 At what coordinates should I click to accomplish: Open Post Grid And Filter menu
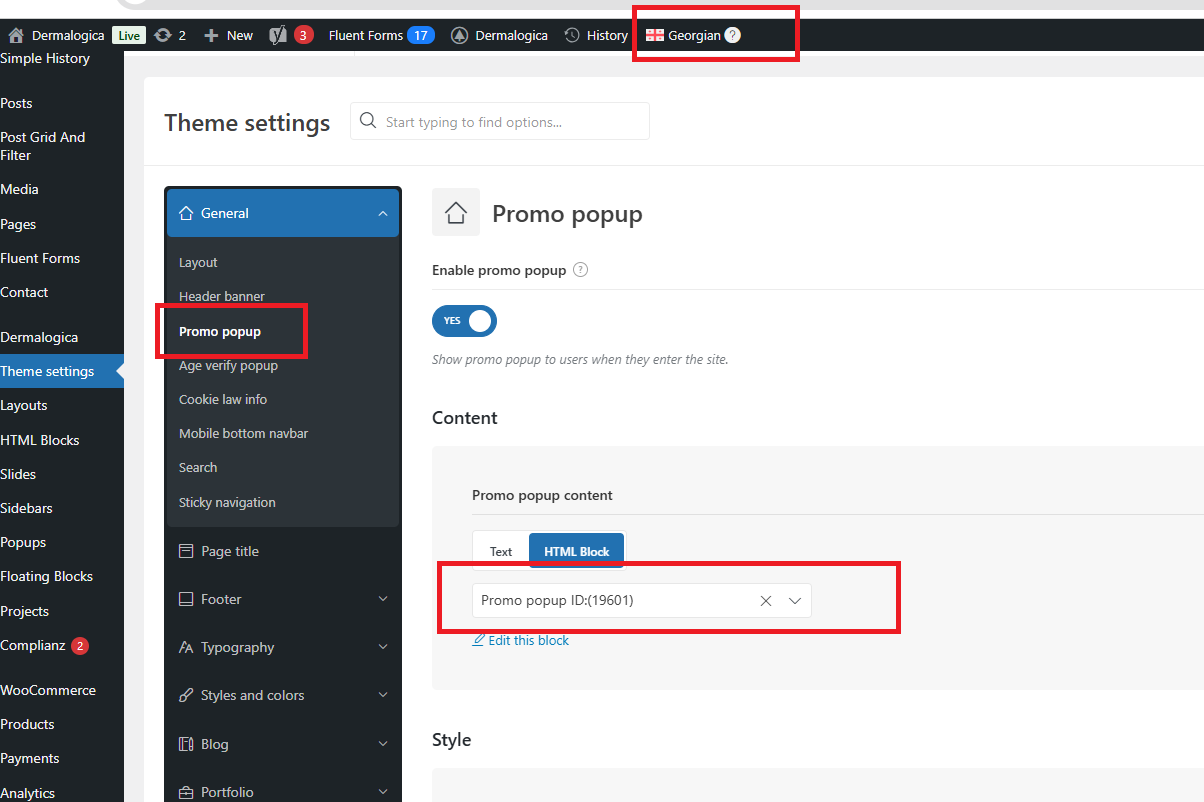(43, 146)
